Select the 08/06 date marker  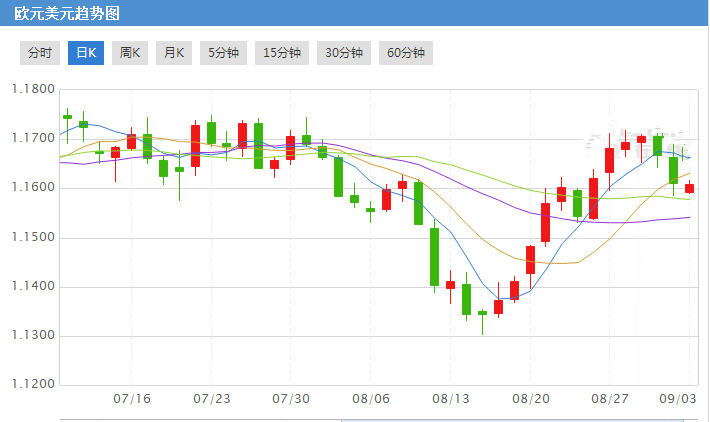[x=371, y=399]
